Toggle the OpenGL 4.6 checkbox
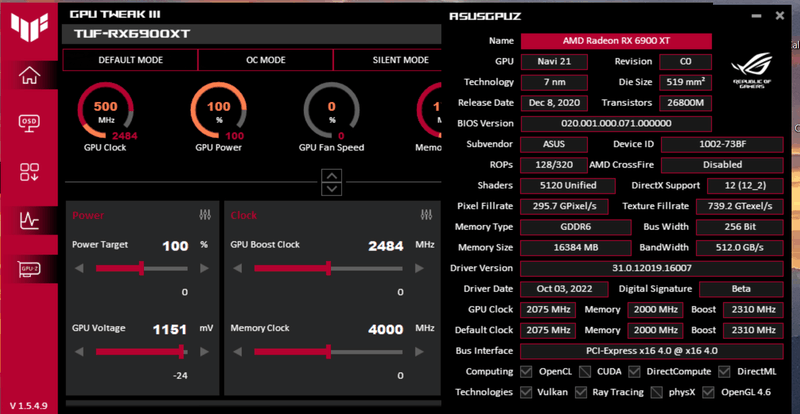This screenshot has width=800, height=414. tap(708, 393)
